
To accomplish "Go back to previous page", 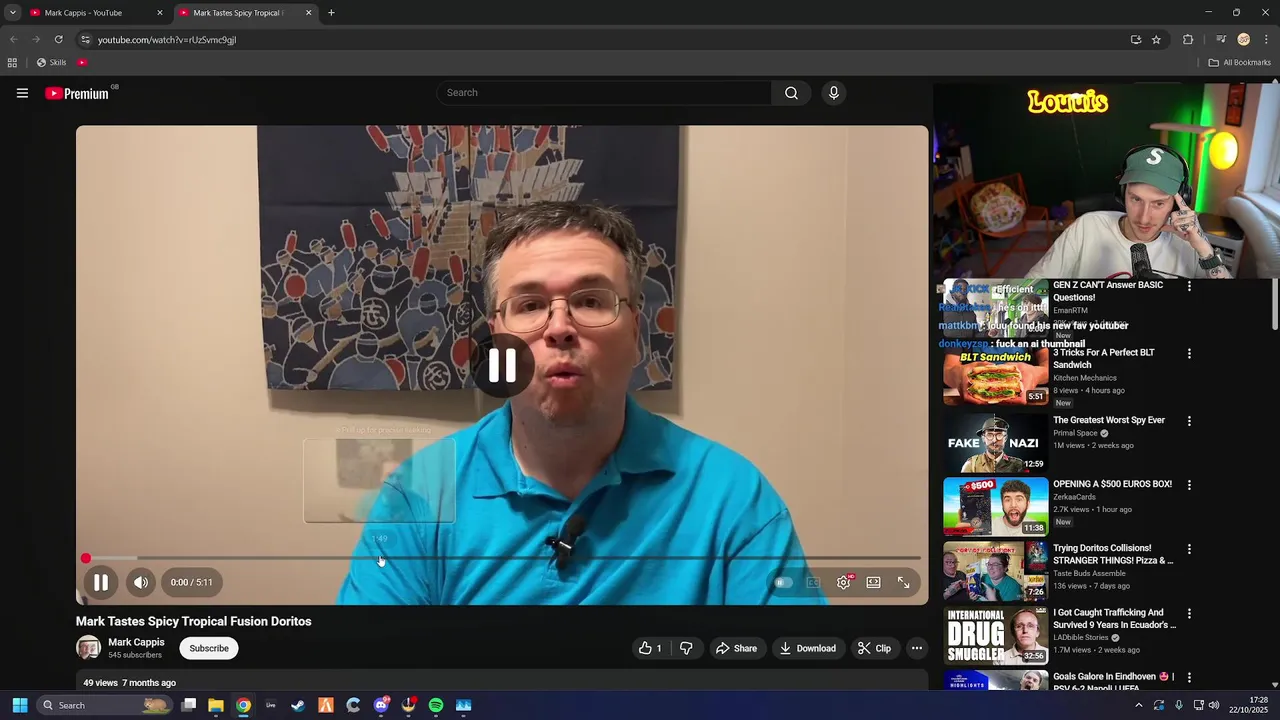I will pyautogui.click(x=13, y=39).
